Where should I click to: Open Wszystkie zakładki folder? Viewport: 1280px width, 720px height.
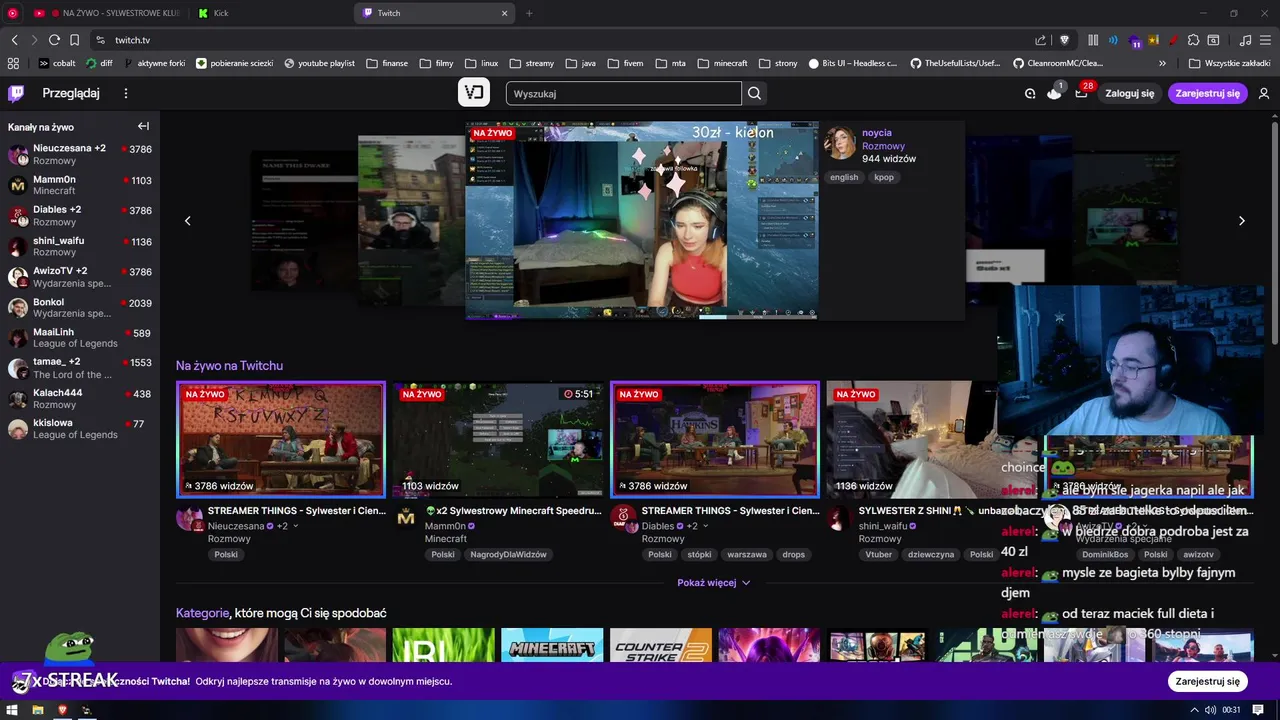pyautogui.click(x=1230, y=63)
